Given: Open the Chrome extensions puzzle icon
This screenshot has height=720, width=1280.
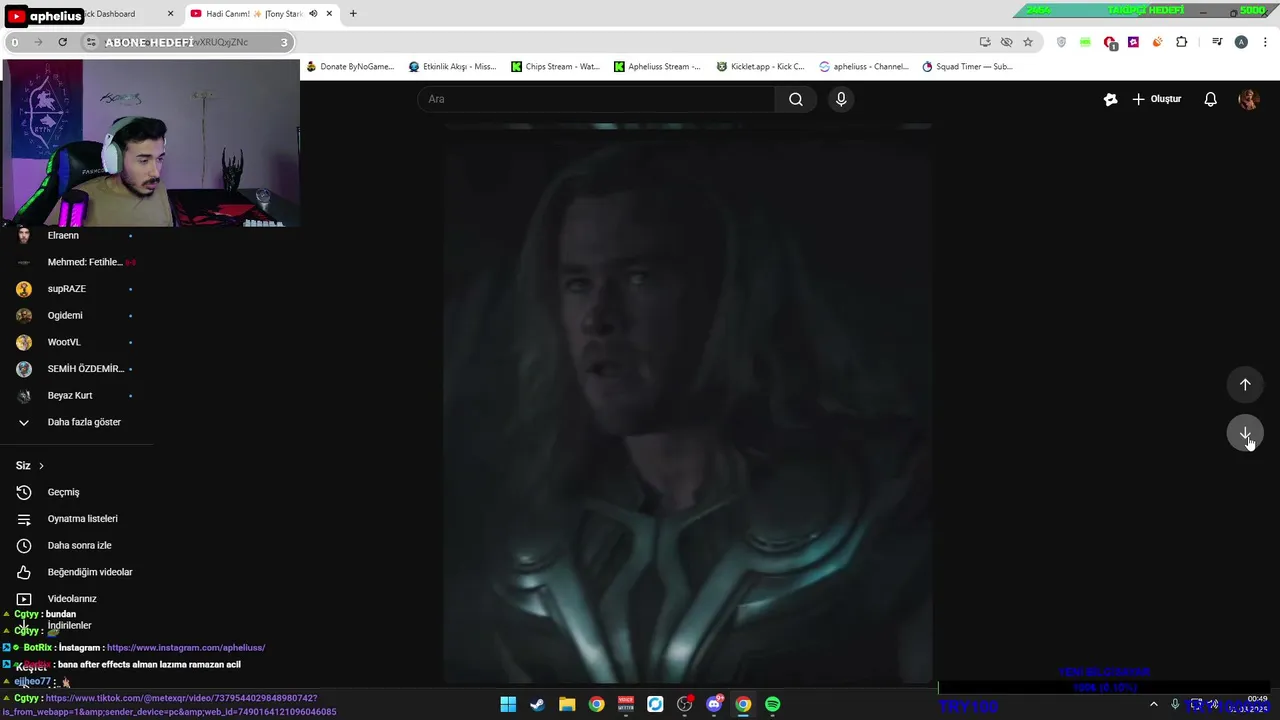Looking at the screenshot, I should pyautogui.click(x=1182, y=42).
